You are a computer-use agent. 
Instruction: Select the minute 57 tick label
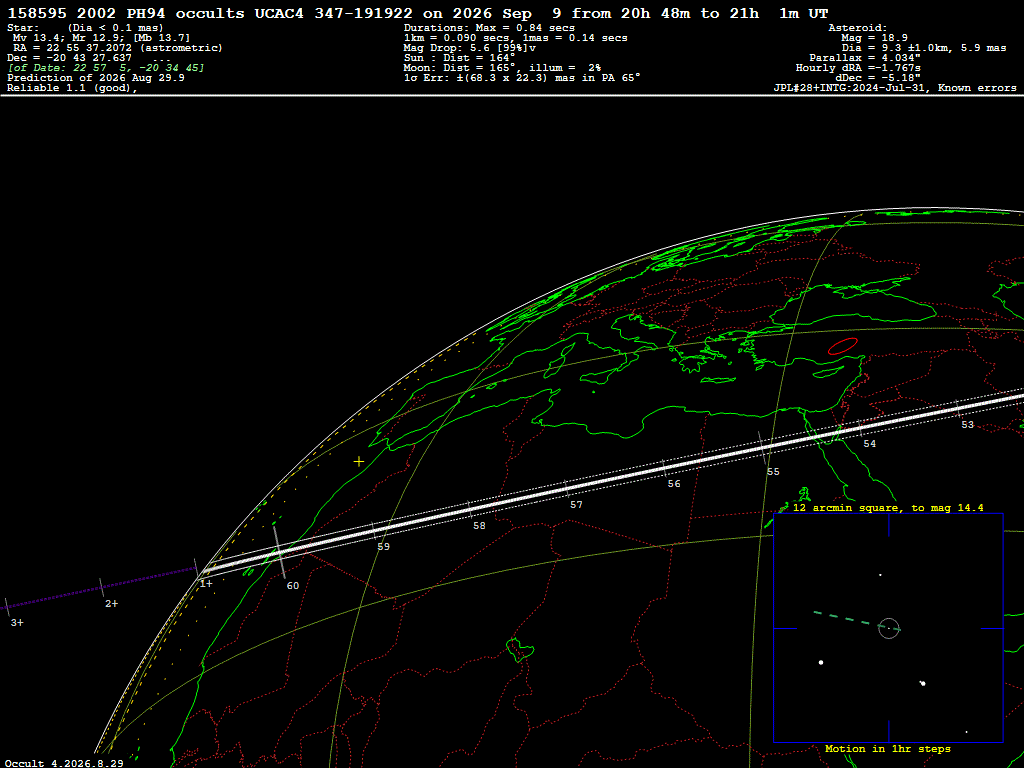576,505
